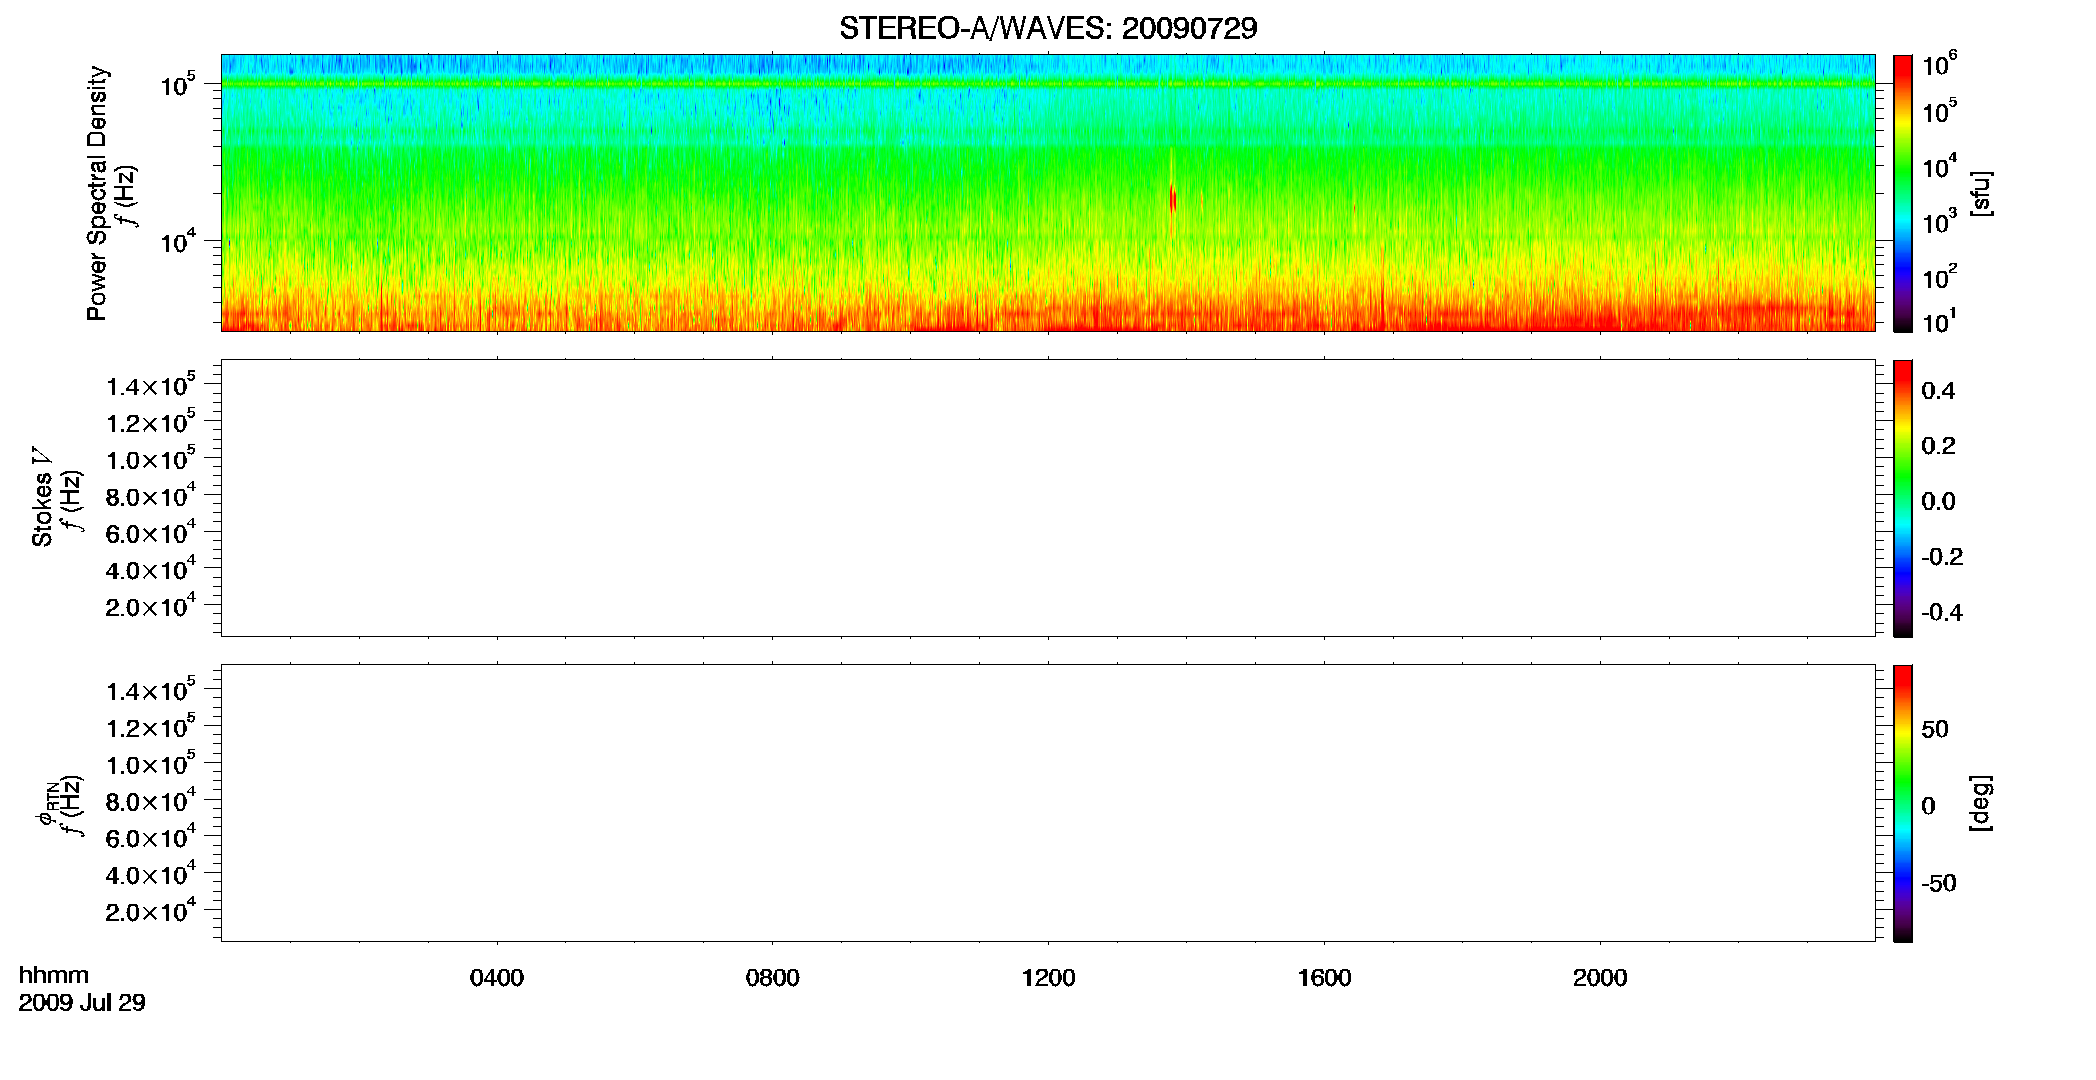
Task: Click the [sfu] color bar unit label
Action: coord(1980,194)
